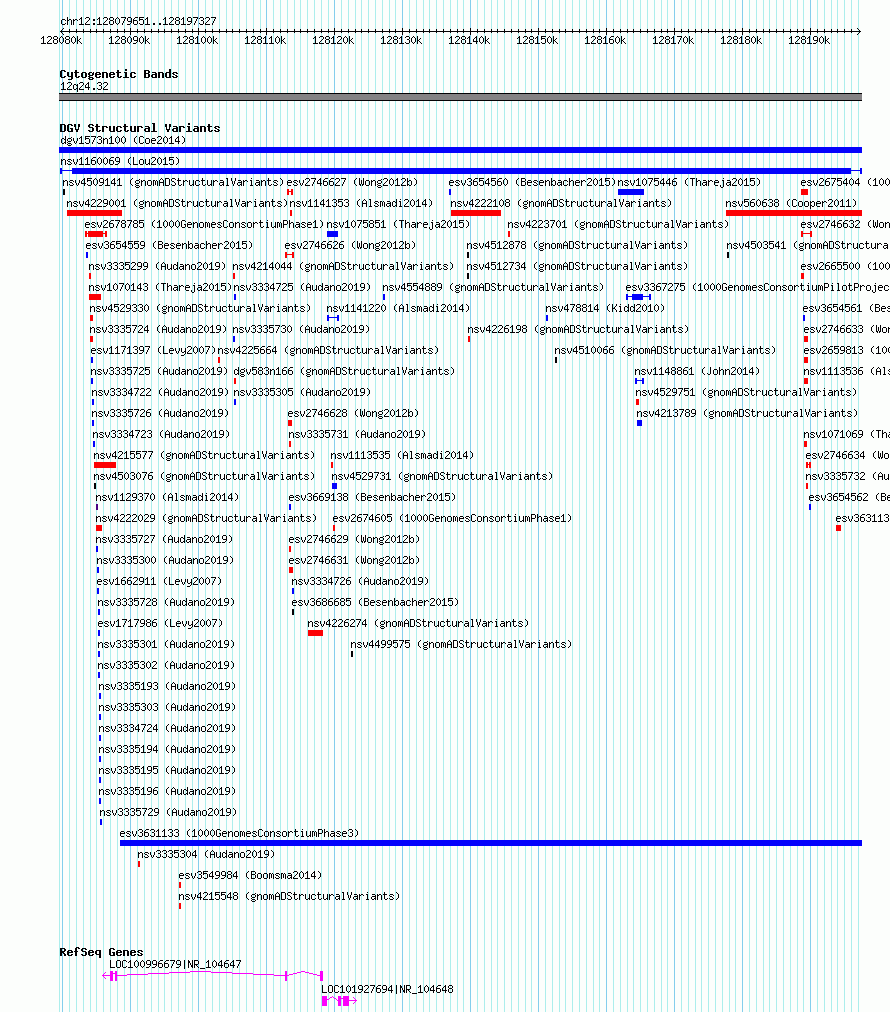
Task: Click the esv3686685 (Besenbacher2015) label
Action: pos(375,602)
